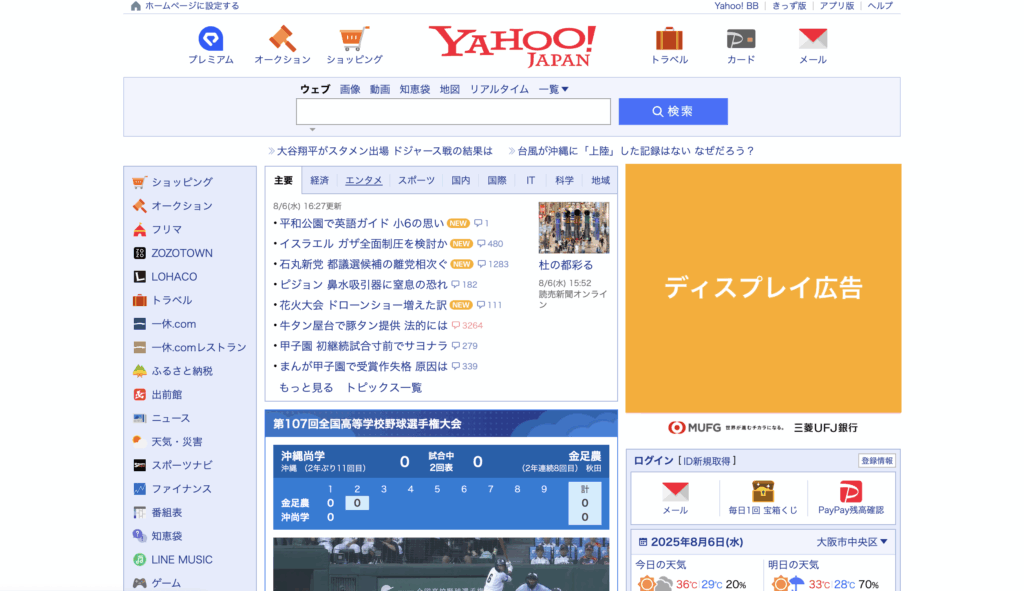Switch to the 科学 news tab
Viewport: 1024px width, 591px height.
(x=564, y=181)
